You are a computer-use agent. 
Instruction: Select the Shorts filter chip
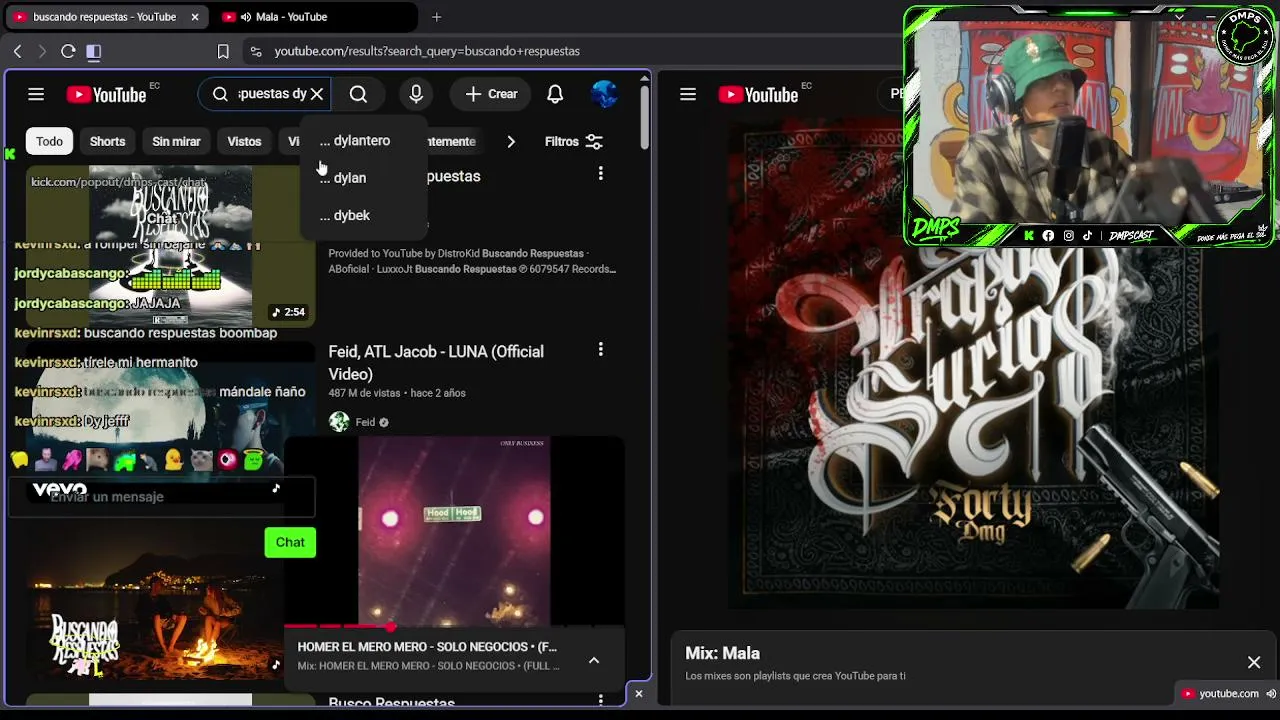click(107, 141)
